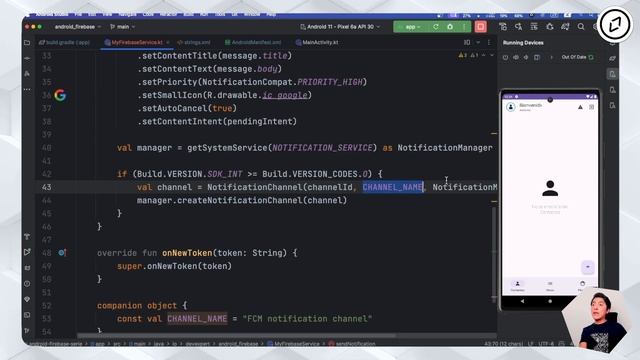Viewport: 640px width, 360px height.
Task: Open the main branch dropdown
Action: [122, 27]
